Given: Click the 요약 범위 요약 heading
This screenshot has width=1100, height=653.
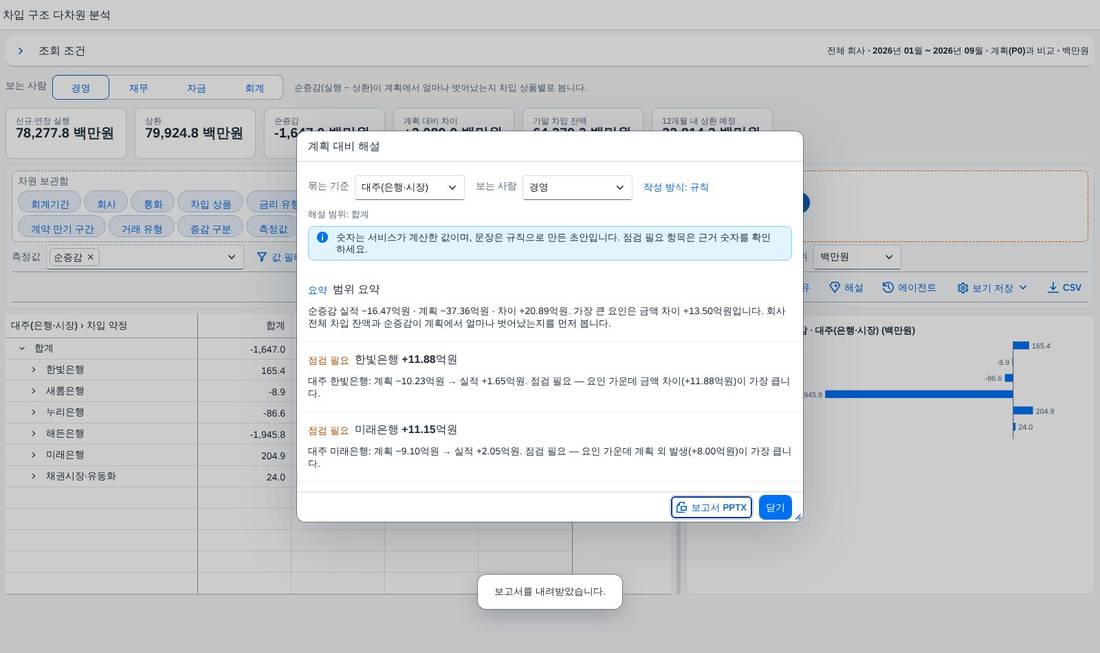Looking at the screenshot, I should tap(344, 290).
